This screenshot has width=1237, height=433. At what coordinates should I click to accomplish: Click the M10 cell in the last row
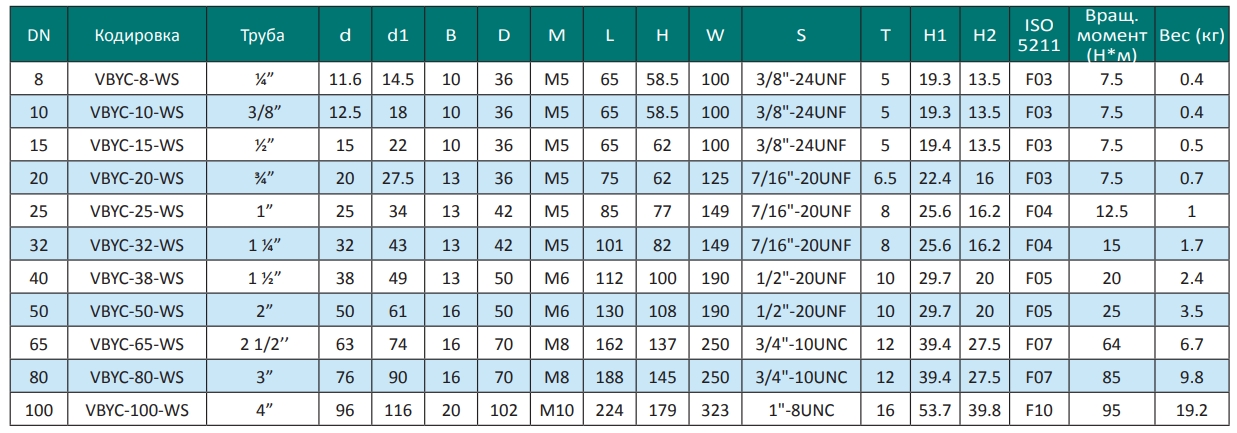pyautogui.click(x=558, y=410)
